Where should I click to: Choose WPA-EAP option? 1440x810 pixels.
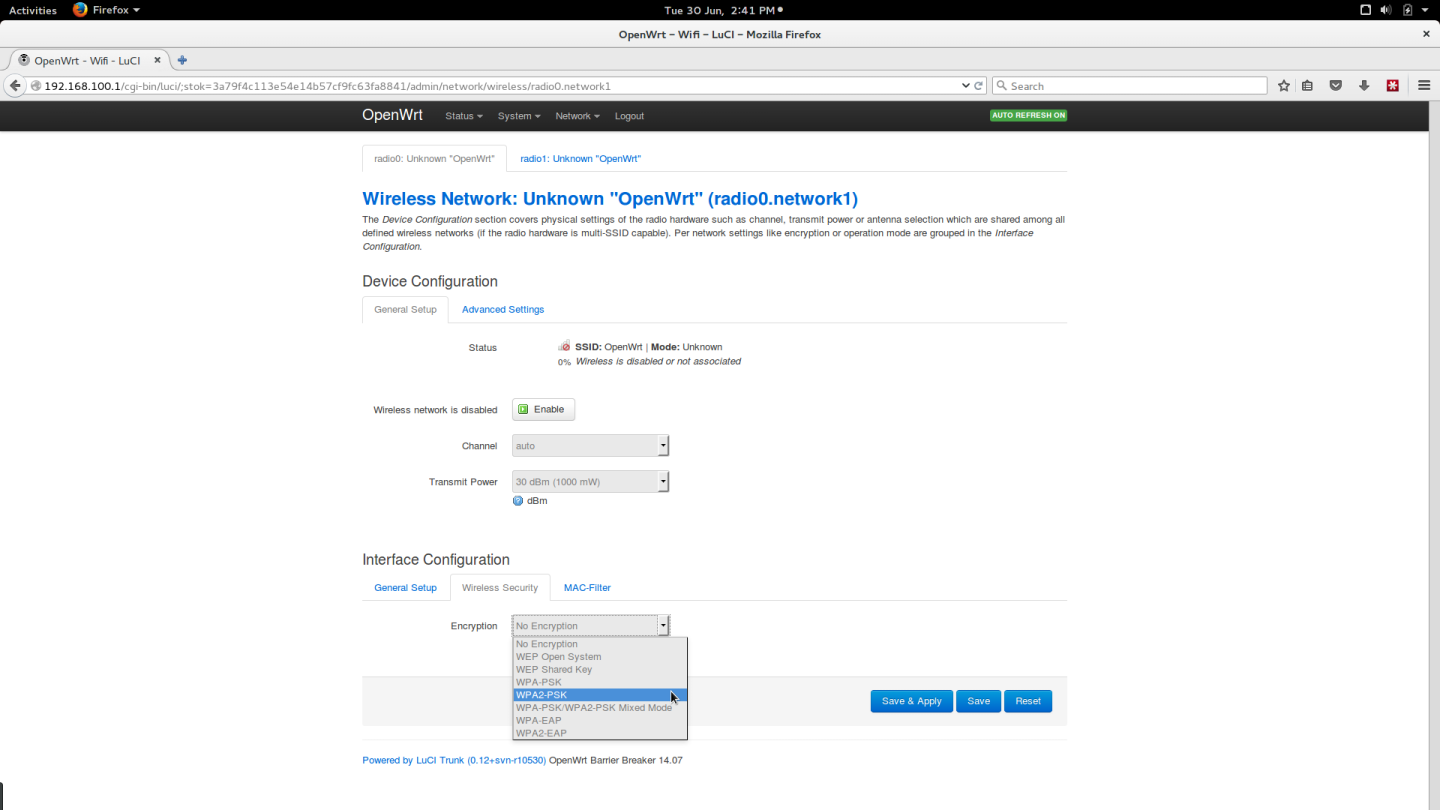600,720
